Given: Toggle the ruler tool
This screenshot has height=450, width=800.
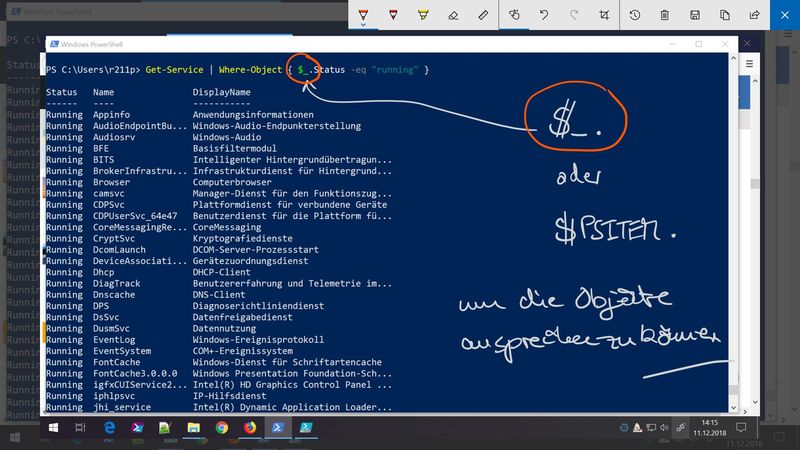Looking at the screenshot, I should [483, 15].
